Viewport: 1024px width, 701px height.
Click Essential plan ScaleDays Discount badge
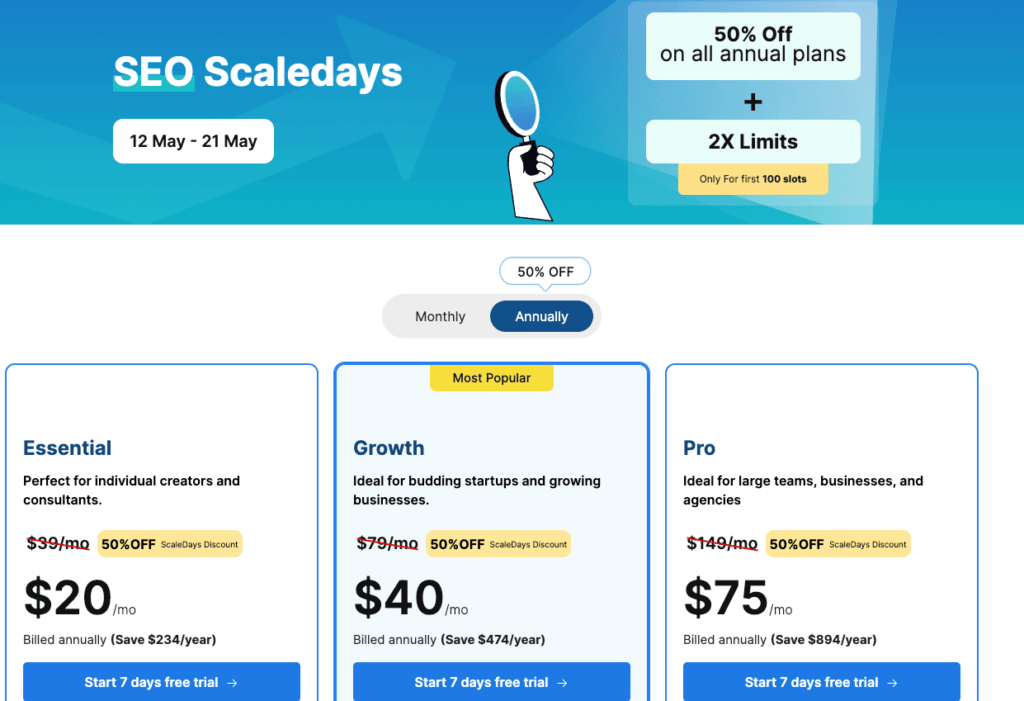click(170, 544)
